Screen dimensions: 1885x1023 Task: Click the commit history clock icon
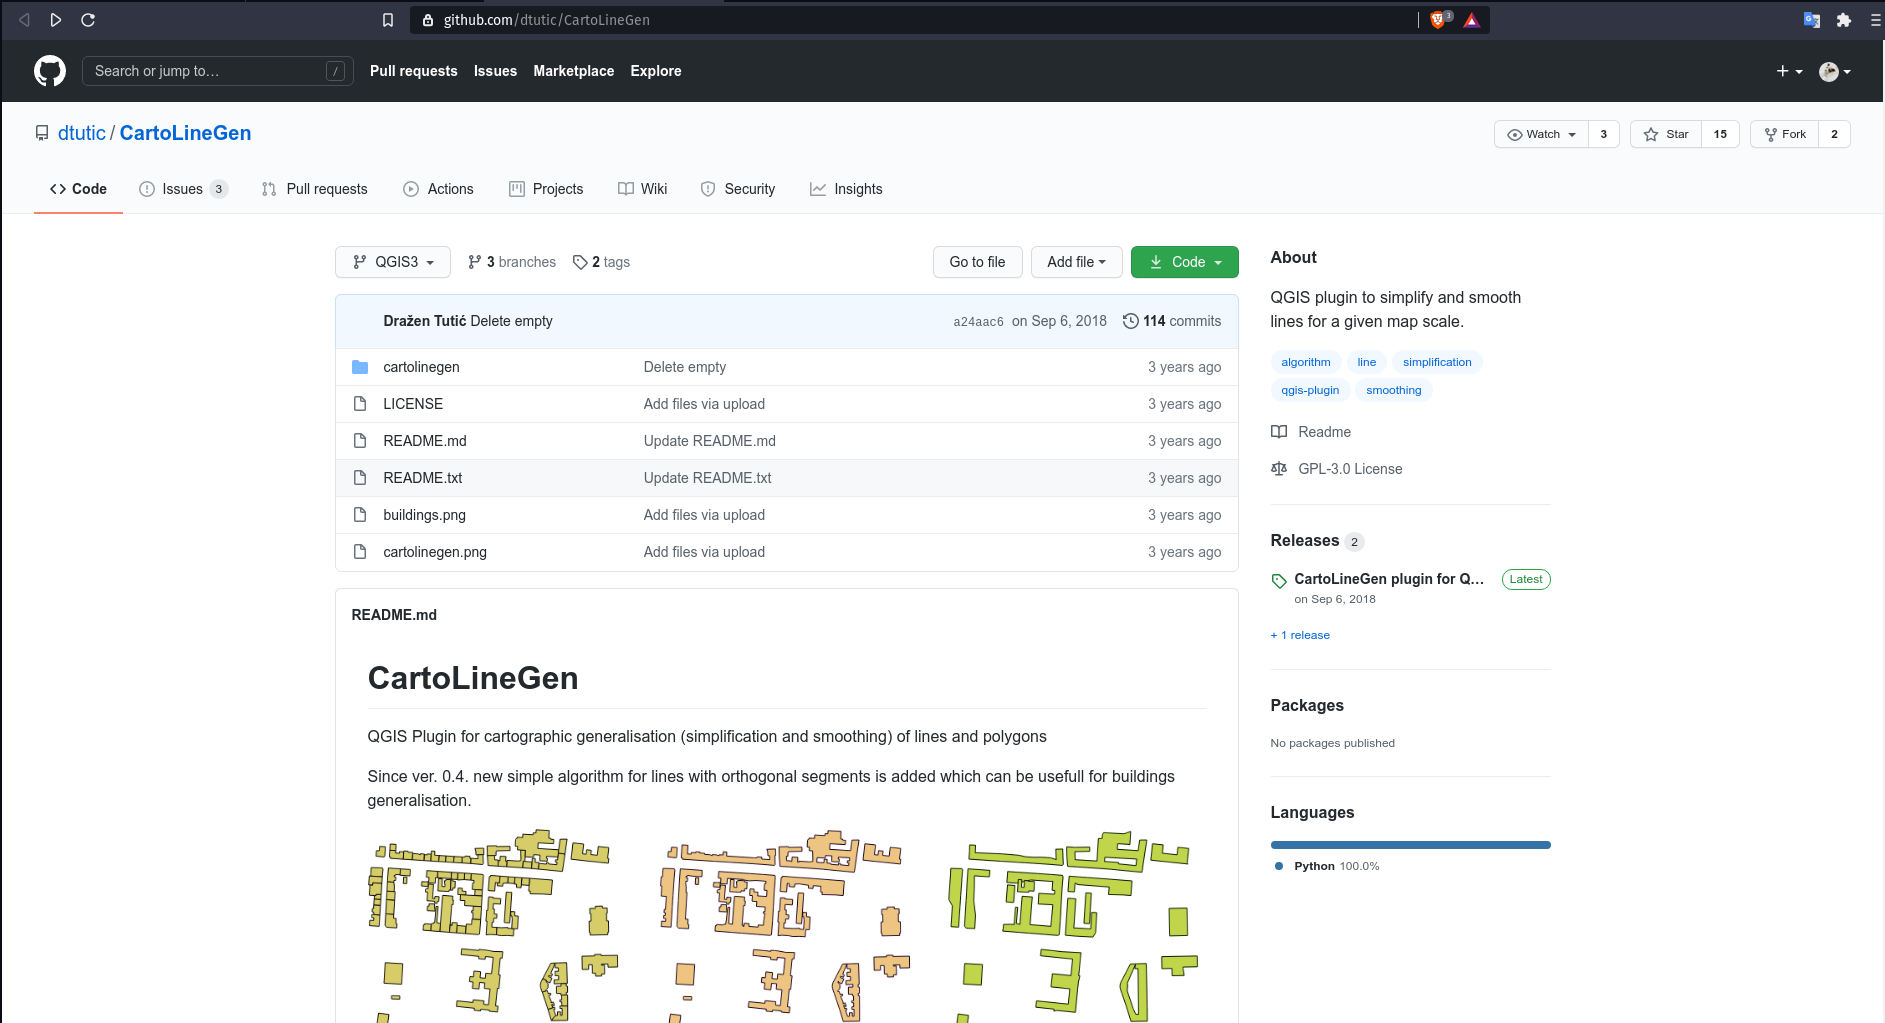click(1131, 321)
